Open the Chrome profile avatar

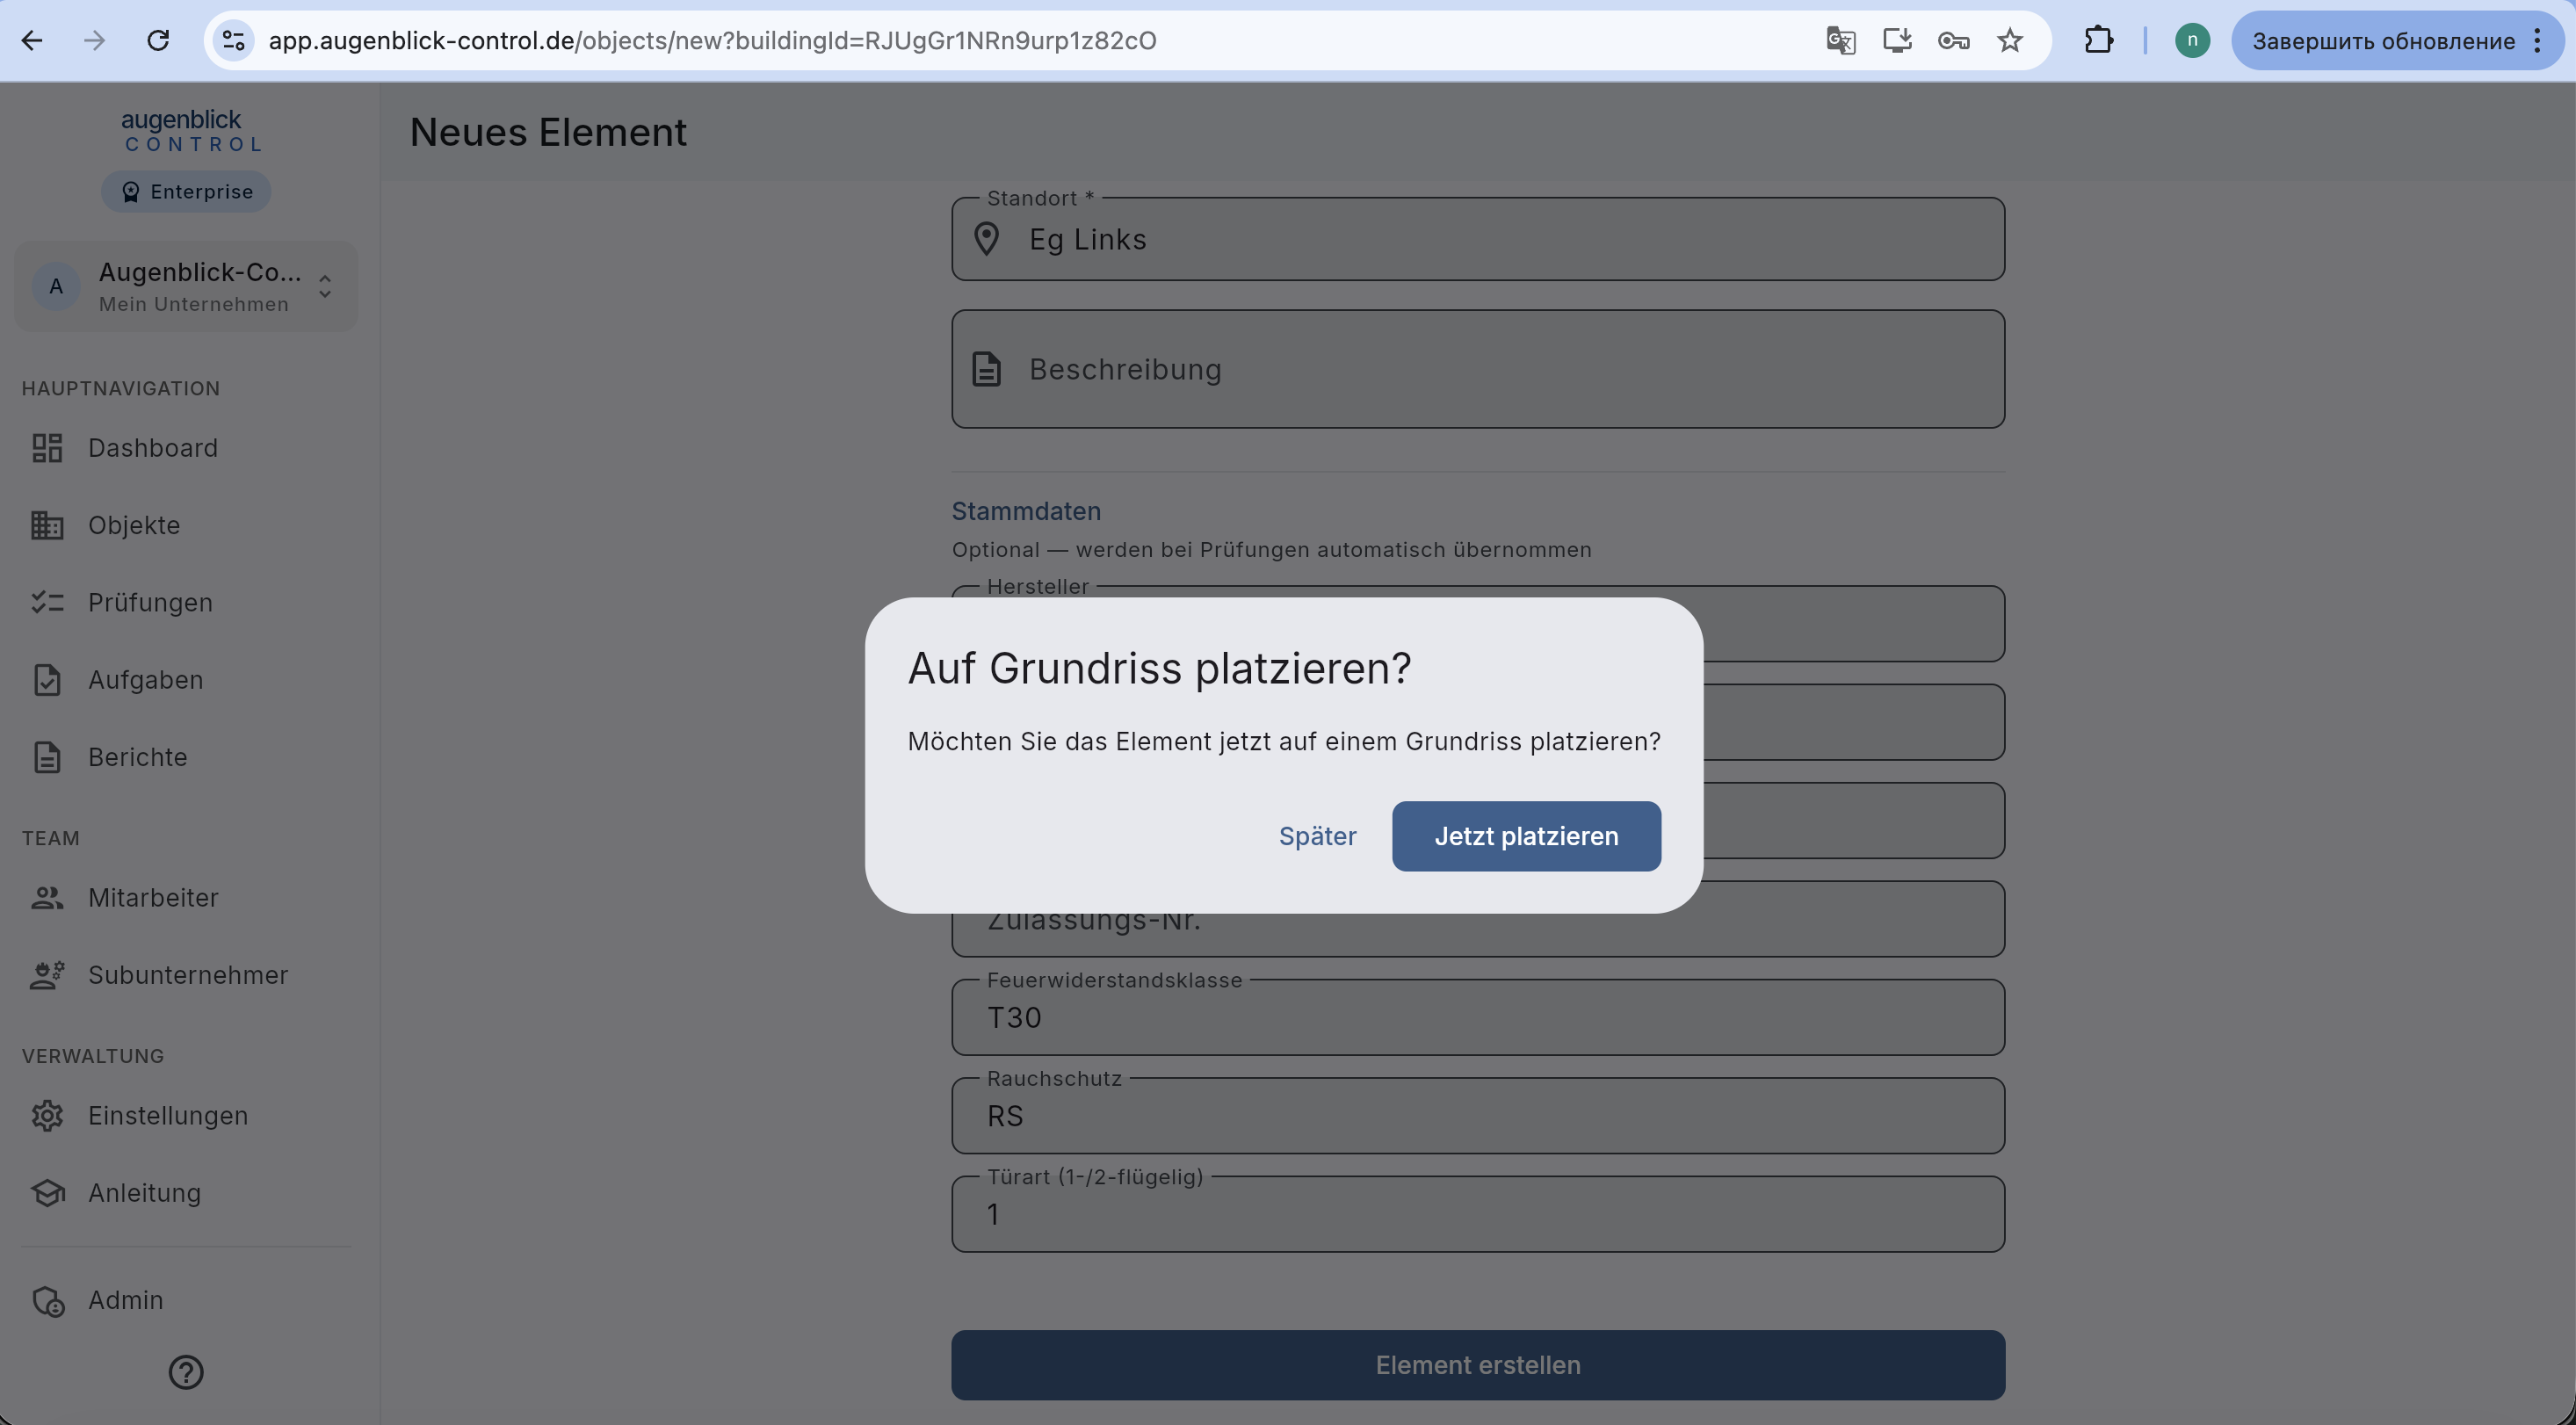(x=2192, y=40)
